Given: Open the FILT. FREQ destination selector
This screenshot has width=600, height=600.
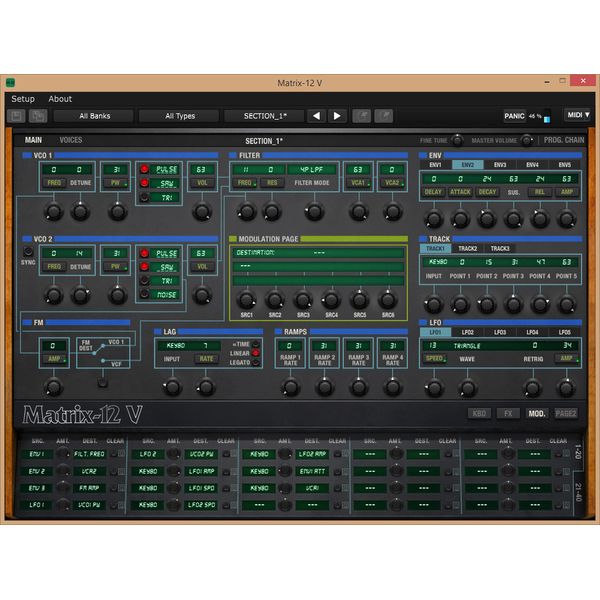Looking at the screenshot, I should (x=89, y=454).
